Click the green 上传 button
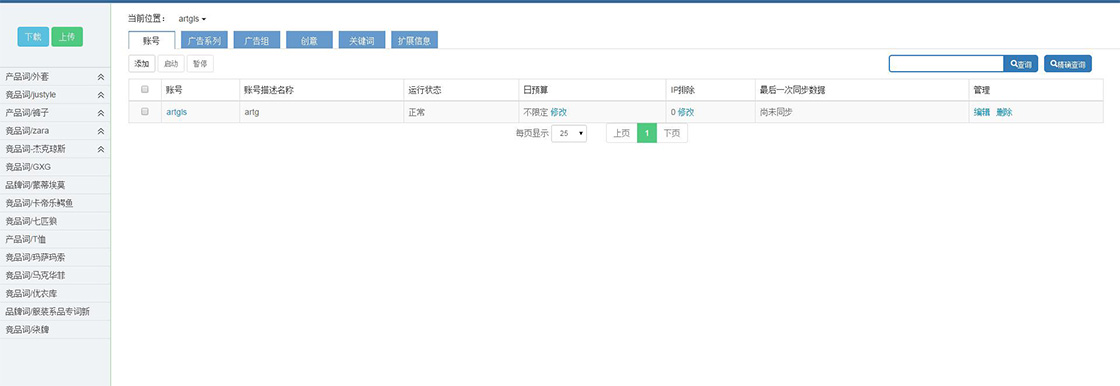This screenshot has height=386, width=1120. (67, 37)
